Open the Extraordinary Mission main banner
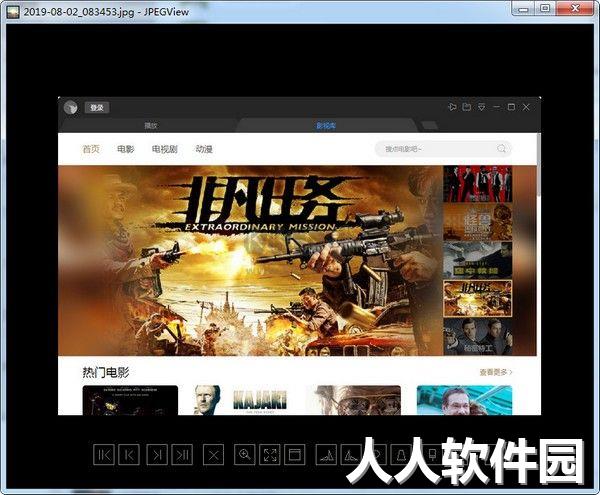Viewport: 600px width, 495px height. coord(250,261)
